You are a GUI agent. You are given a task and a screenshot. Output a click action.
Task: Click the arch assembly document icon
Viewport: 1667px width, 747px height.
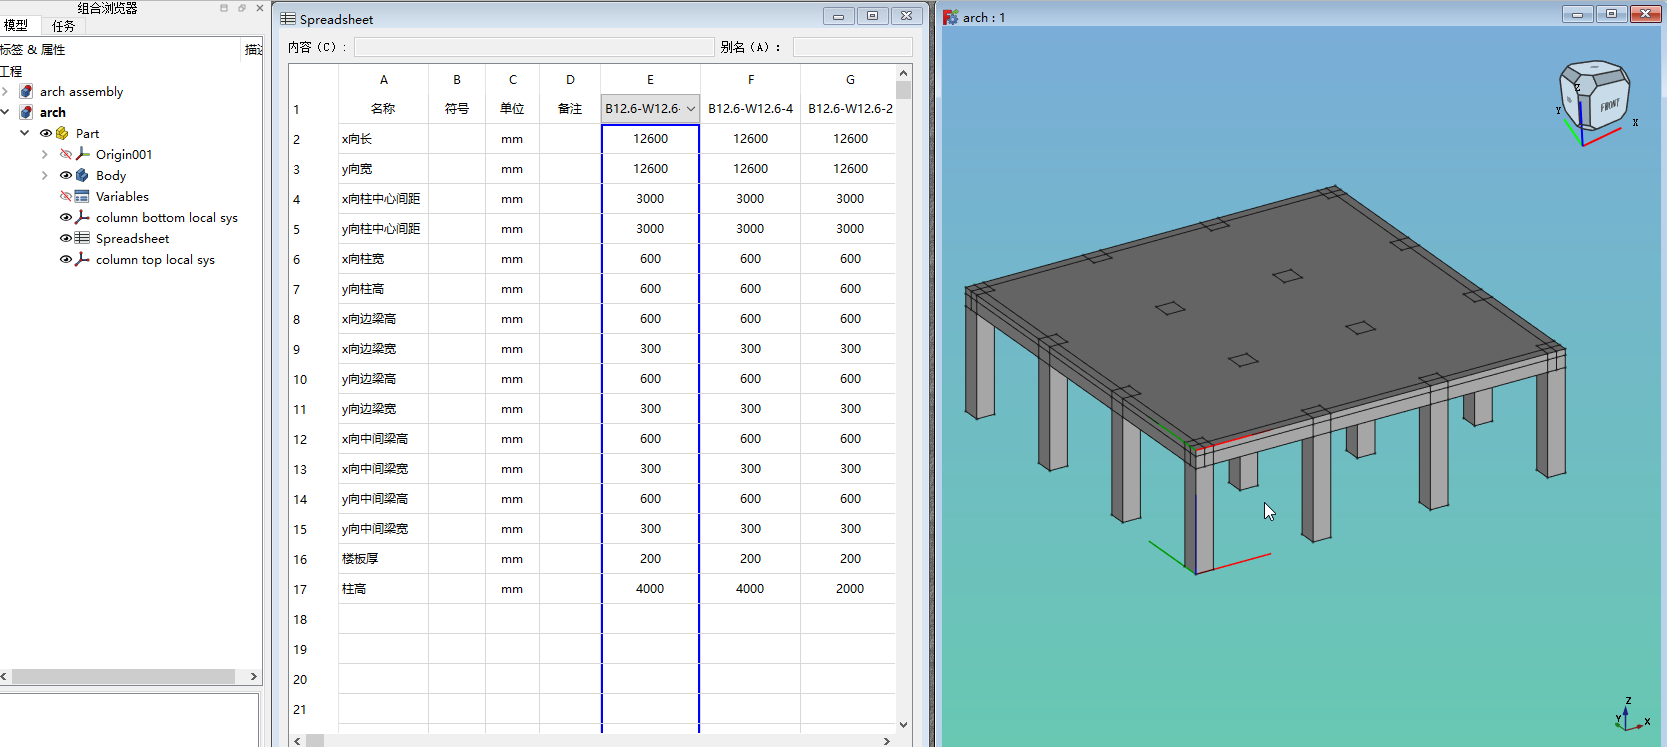tap(27, 91)
